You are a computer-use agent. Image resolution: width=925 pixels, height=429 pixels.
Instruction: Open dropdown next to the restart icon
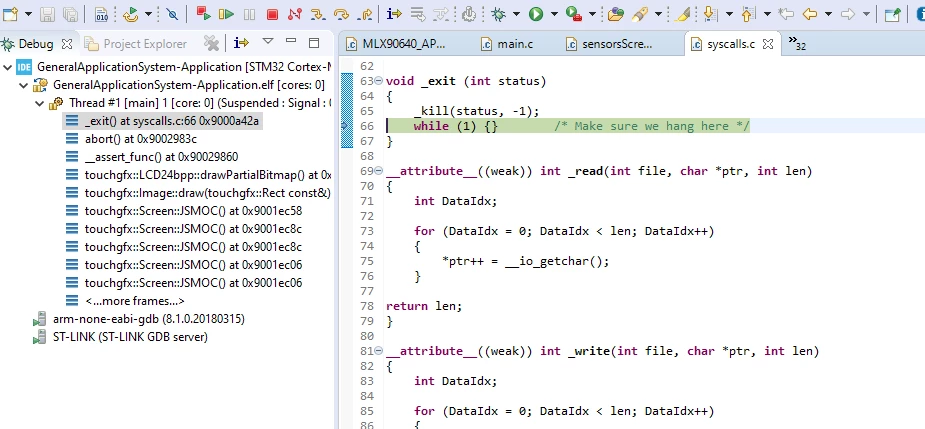point(148,14)
